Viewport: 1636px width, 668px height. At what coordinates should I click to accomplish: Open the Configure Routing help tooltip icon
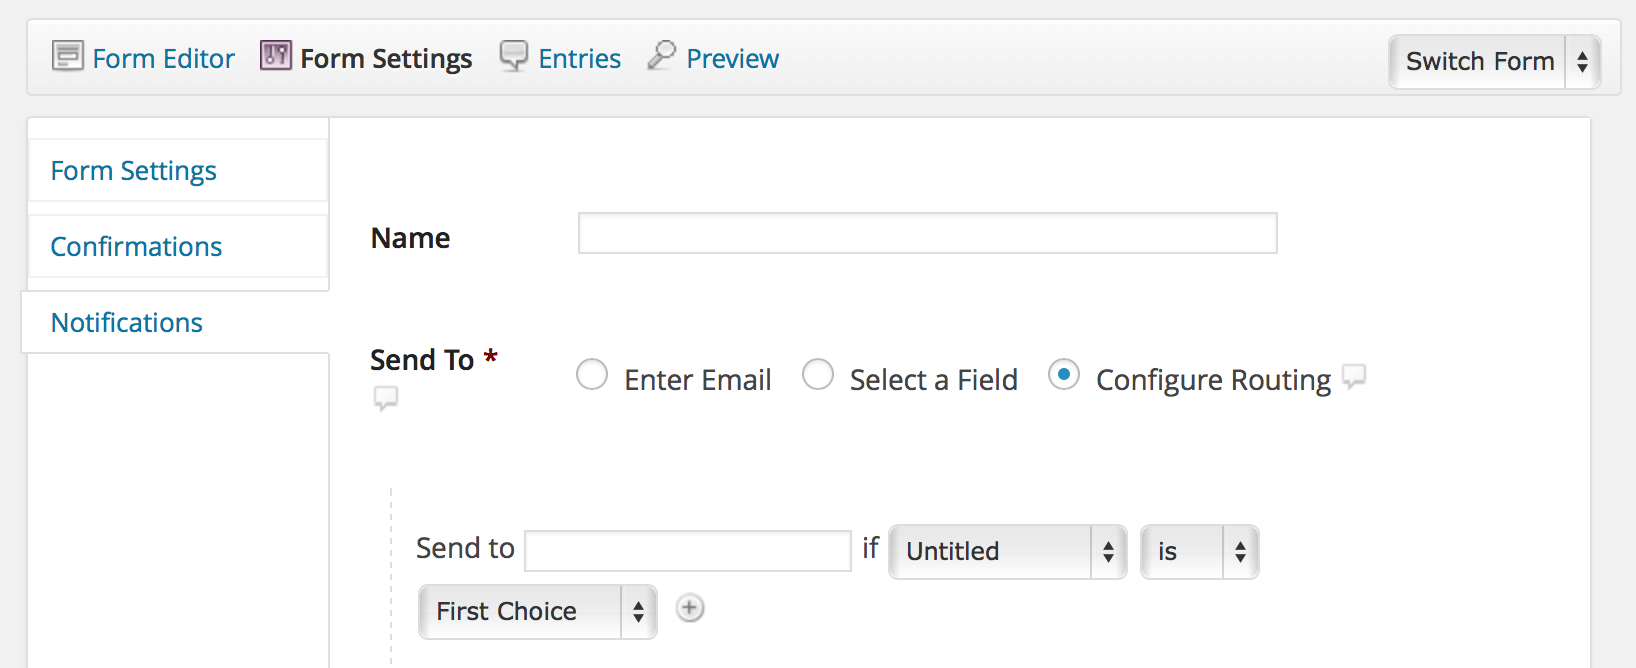[x=1355, y=376]
